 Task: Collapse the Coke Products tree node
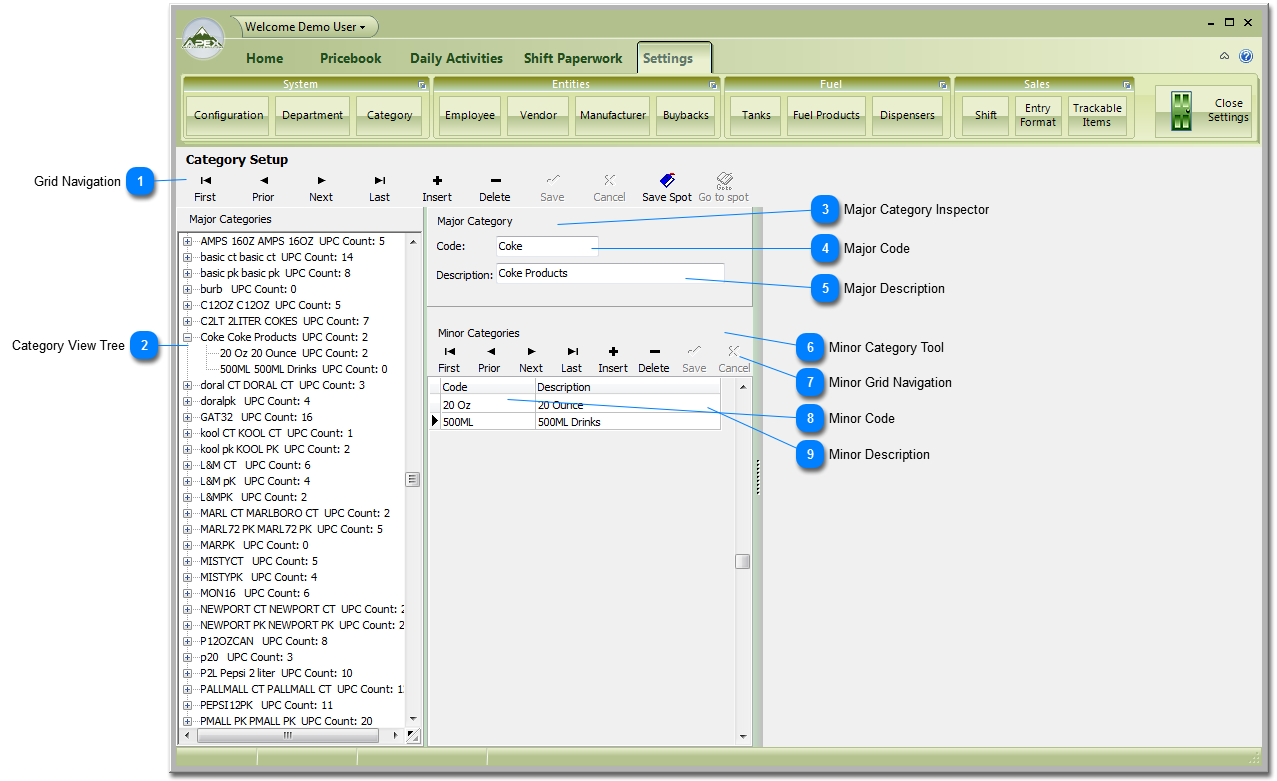[187, 337]
